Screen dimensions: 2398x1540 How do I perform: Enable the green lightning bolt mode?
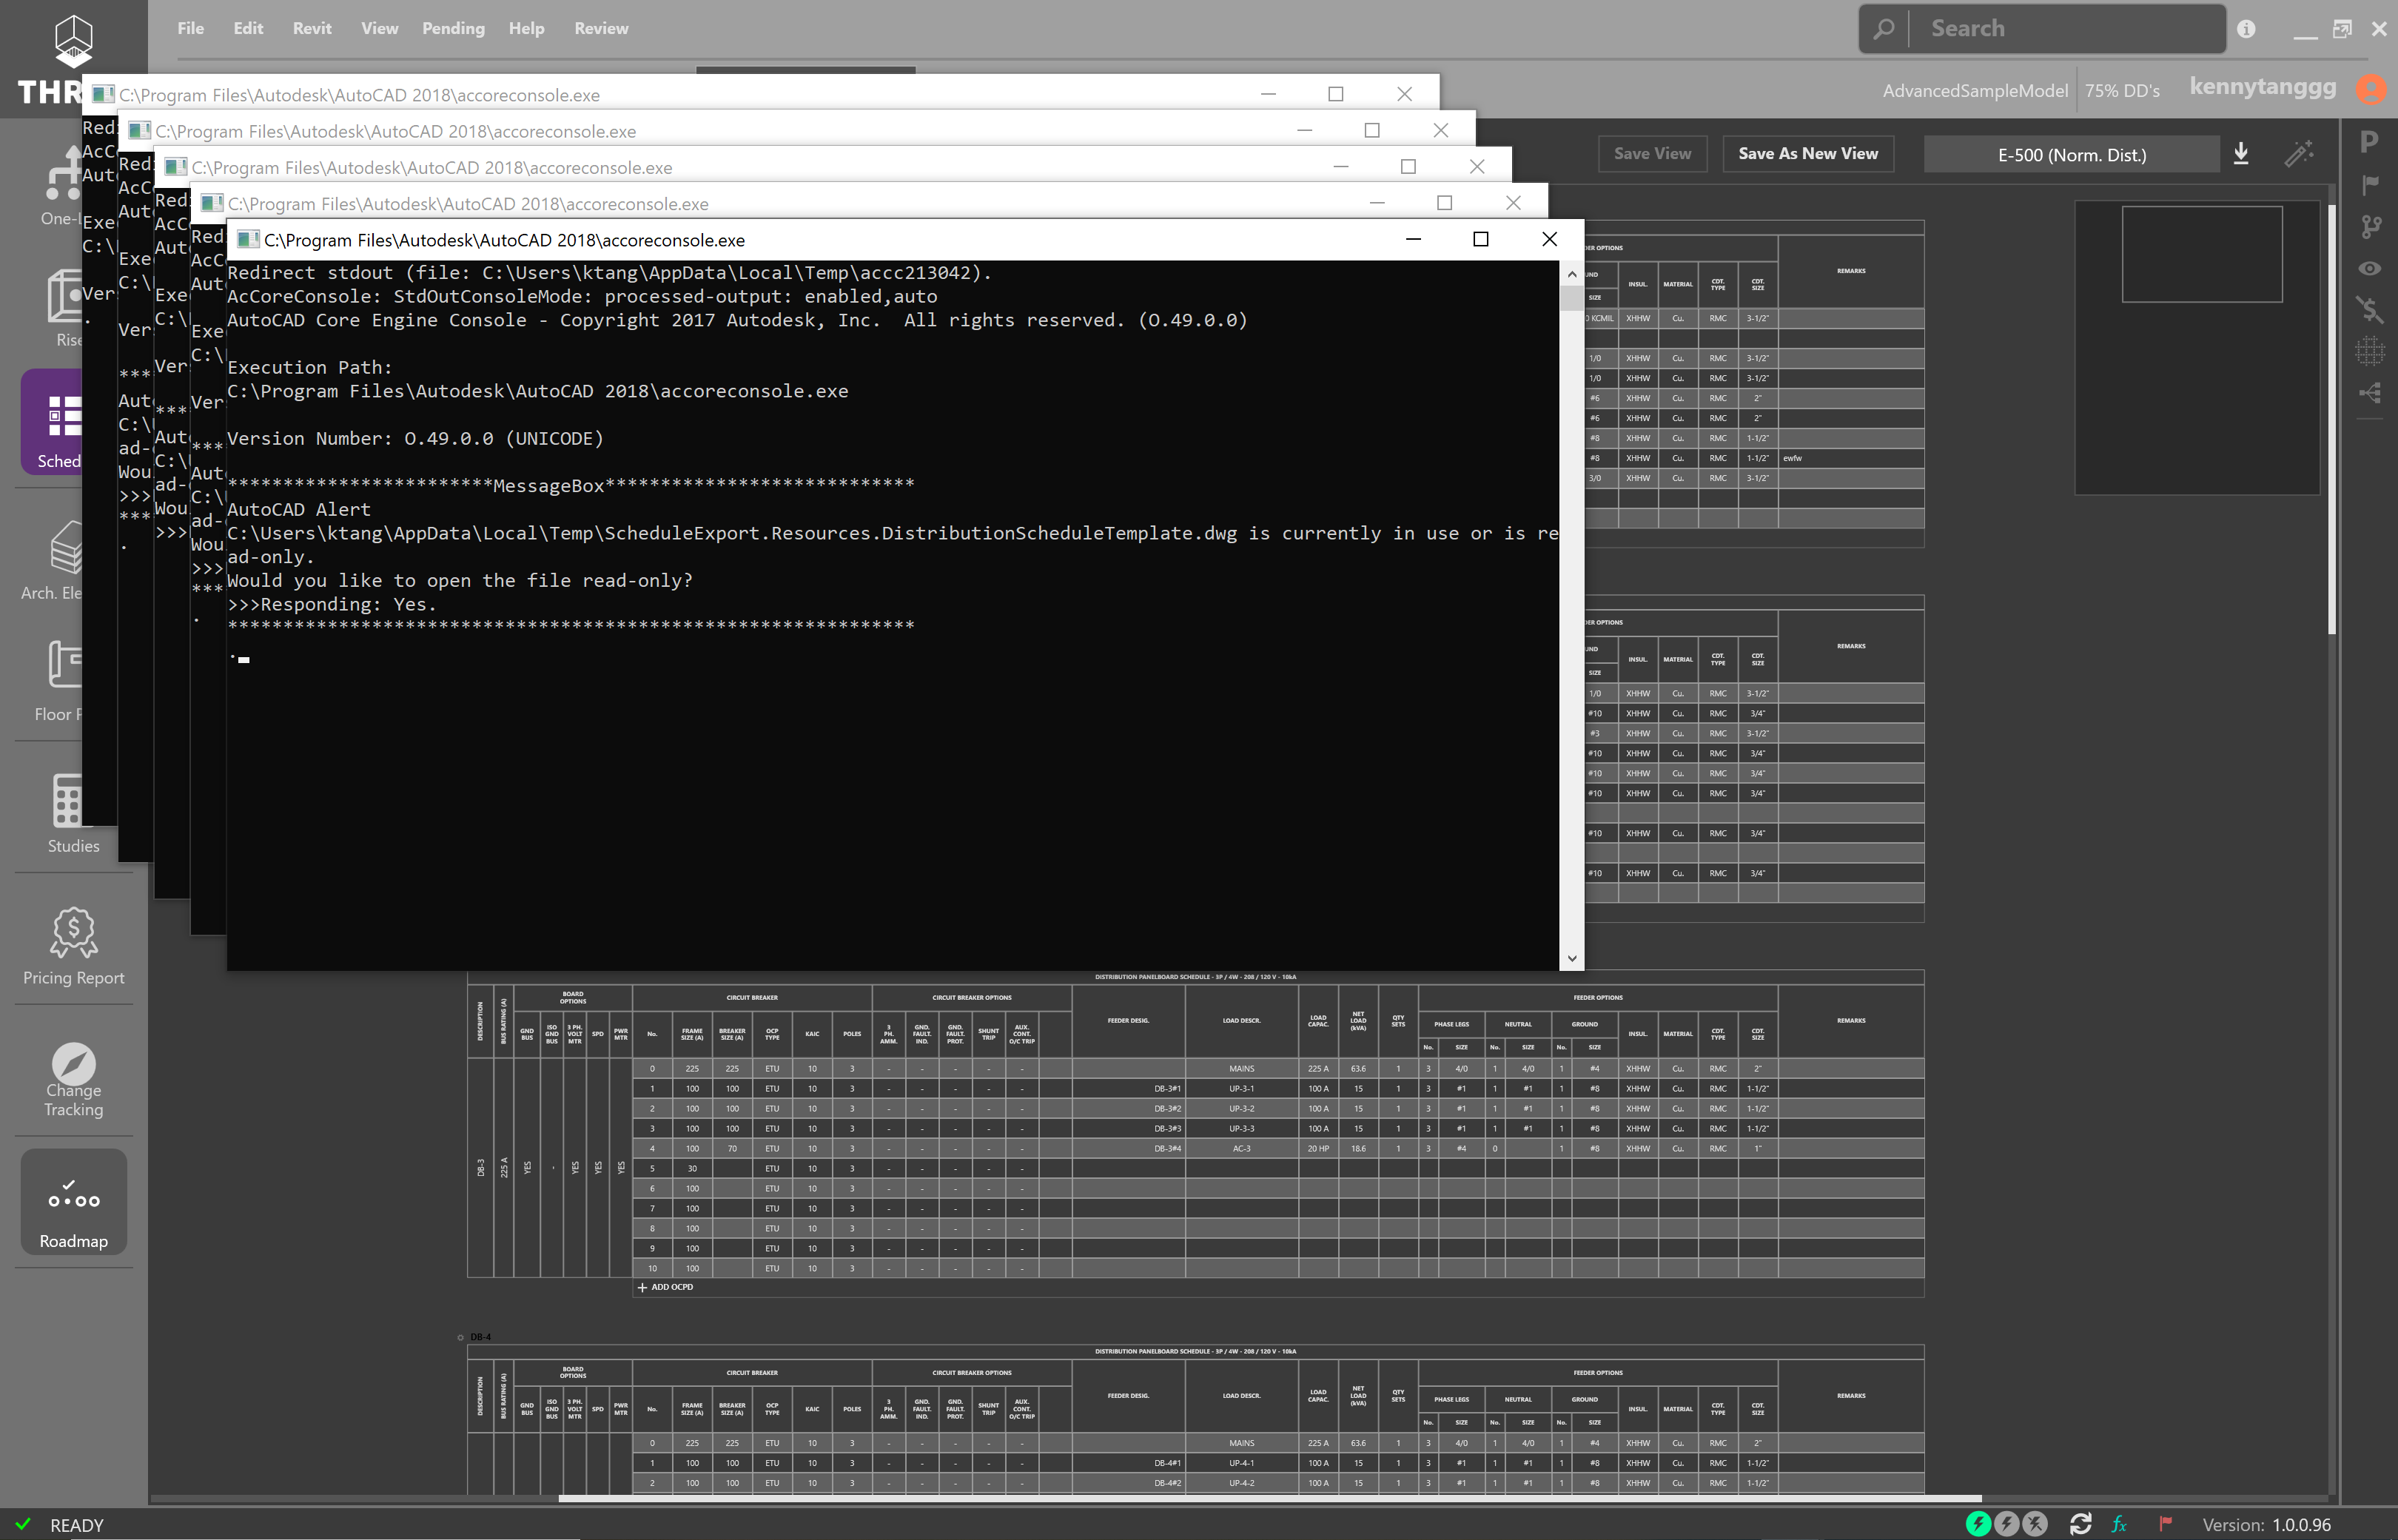coord(1977,1523)
